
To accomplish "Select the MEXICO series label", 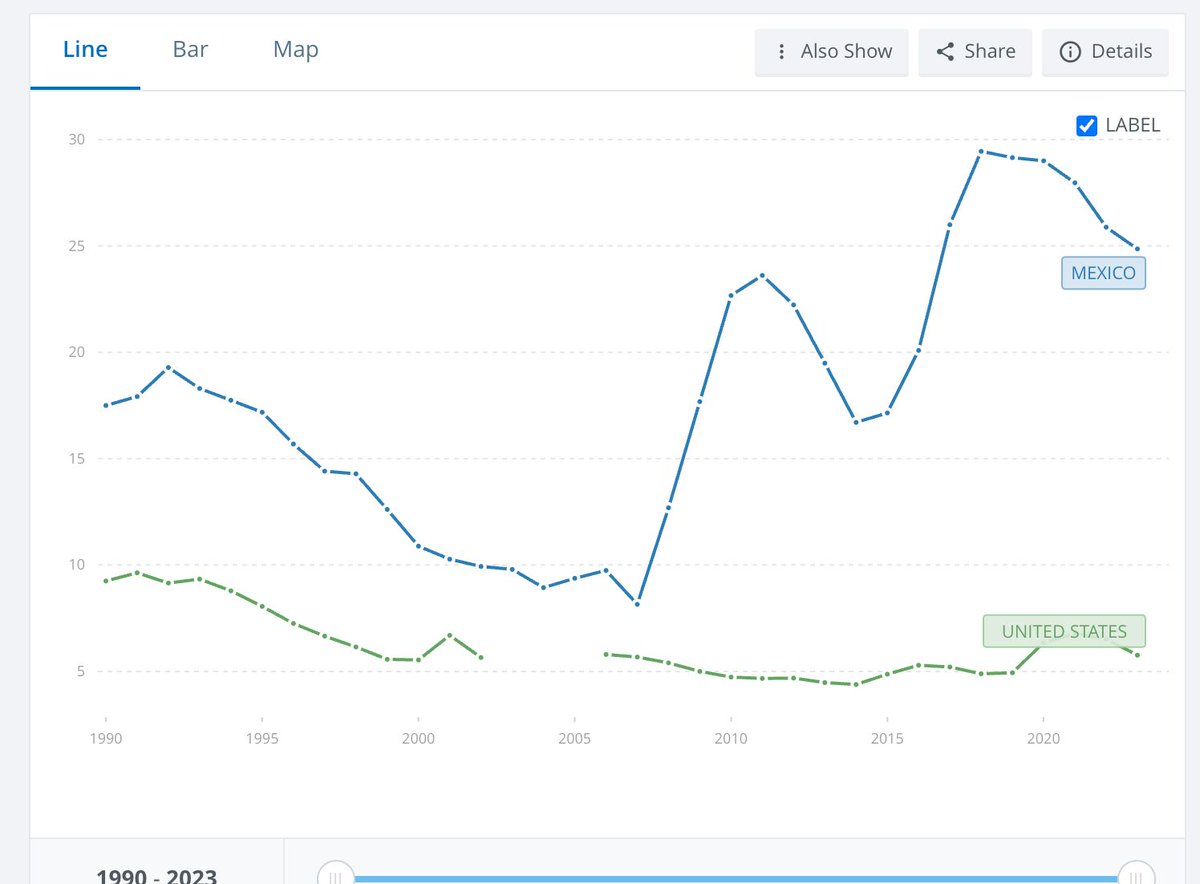I will [x=1103, y=272].
